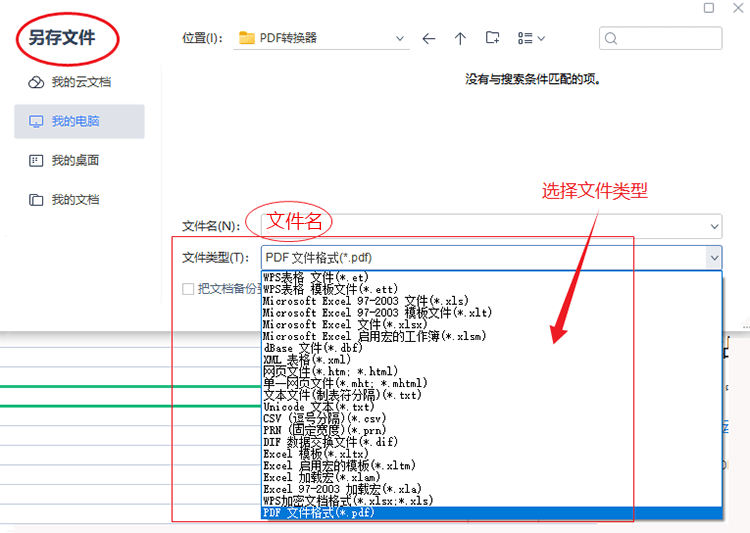This screenshot has height=533, width=750.
Task: Create a new folder
Action: point(492,38)
